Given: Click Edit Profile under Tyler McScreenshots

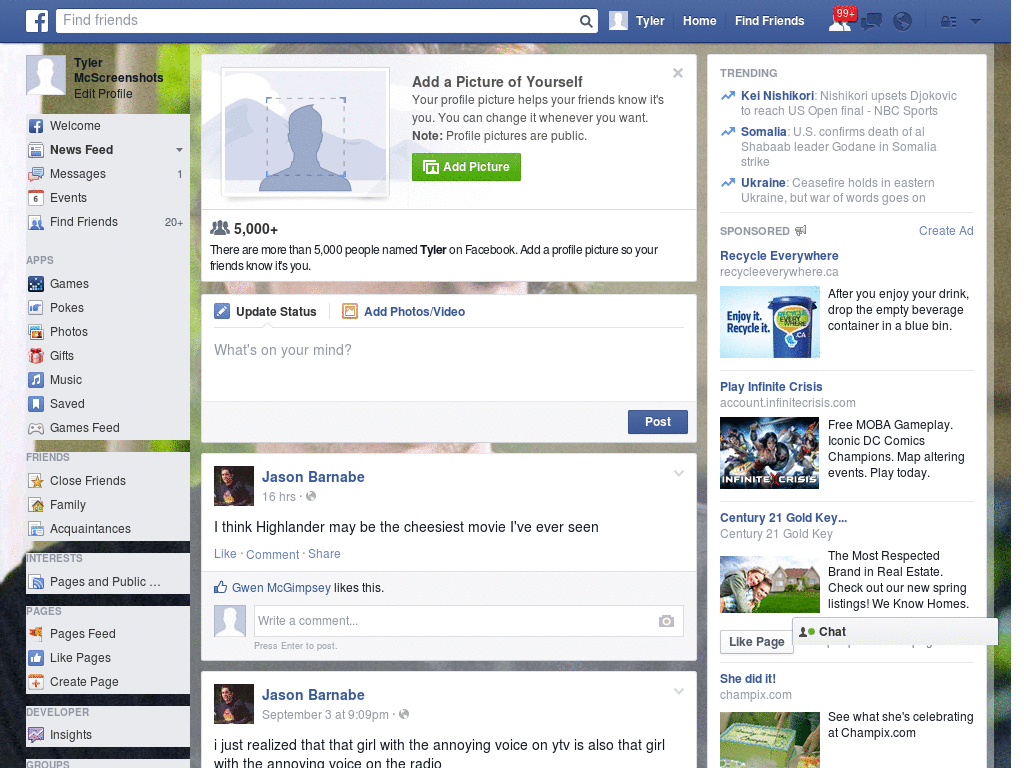Looking at the screenshot, I should pos(103,93).
